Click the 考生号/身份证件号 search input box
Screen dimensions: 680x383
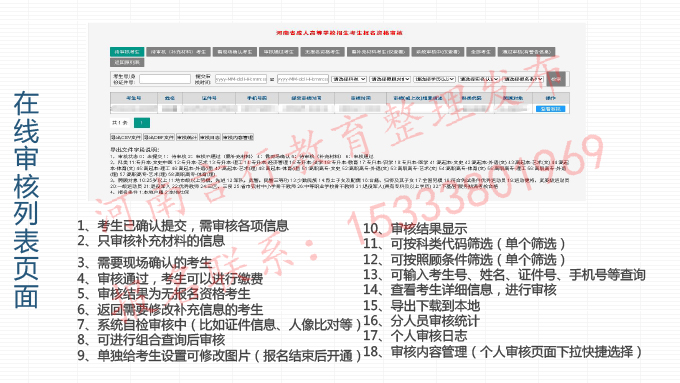coord(165,79)
